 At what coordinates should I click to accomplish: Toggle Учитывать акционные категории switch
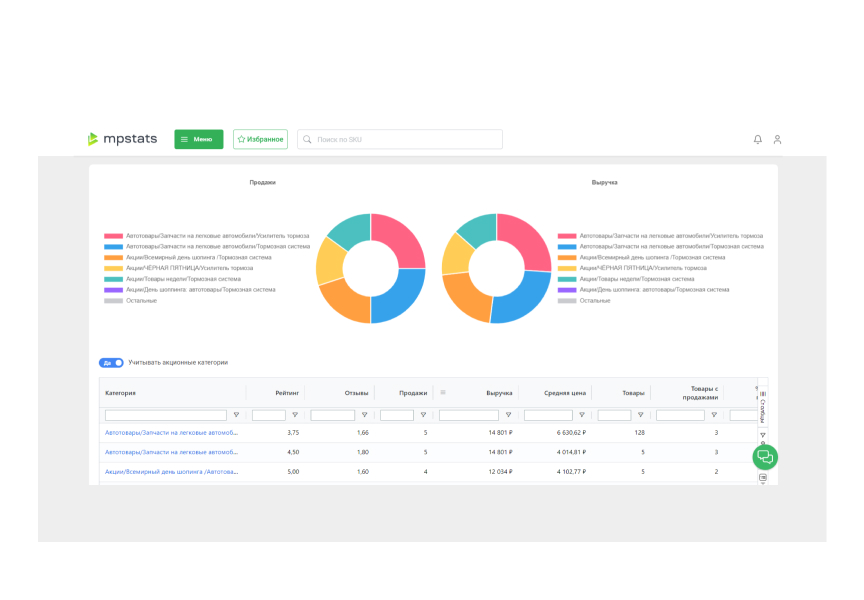[111, 362]
